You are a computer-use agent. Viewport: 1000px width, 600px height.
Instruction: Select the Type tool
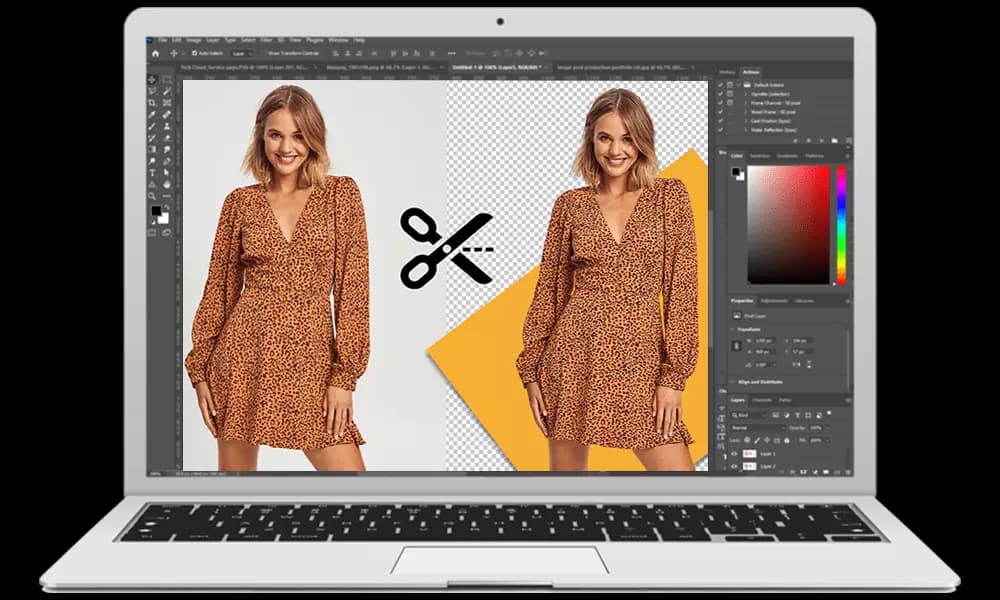(150, 170)
